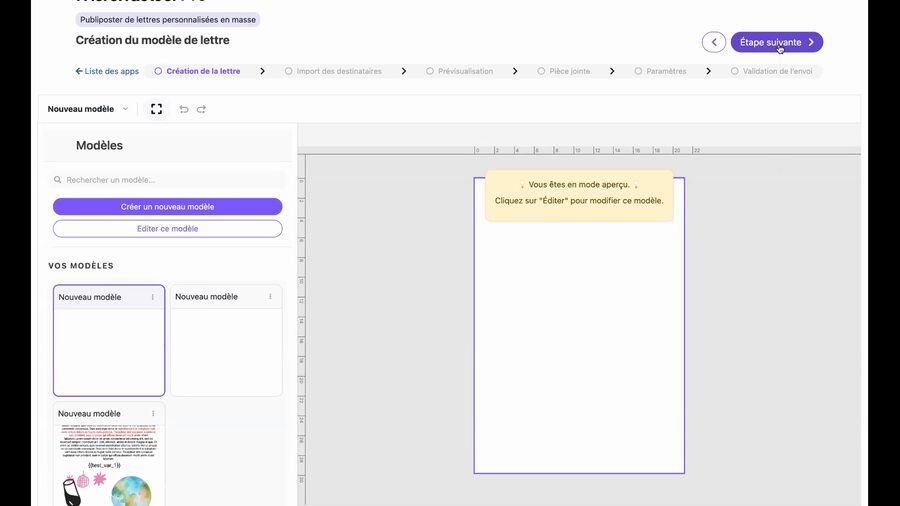Go to the Import des destinataires step

point(339,71)
